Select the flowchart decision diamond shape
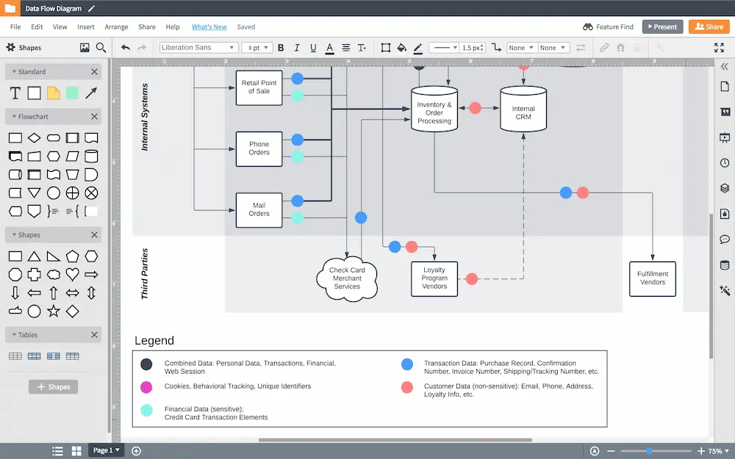The width and height of the screenshot is (735, 459). pos(34,138)
